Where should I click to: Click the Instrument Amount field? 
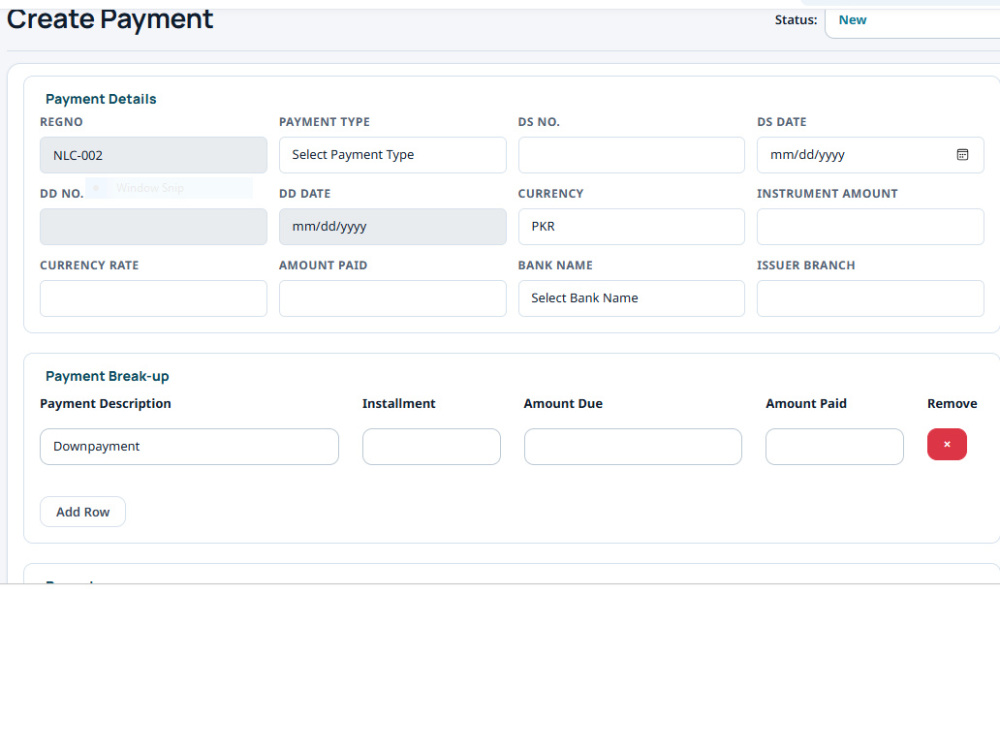pyautogui.click(x=870, y=226)
